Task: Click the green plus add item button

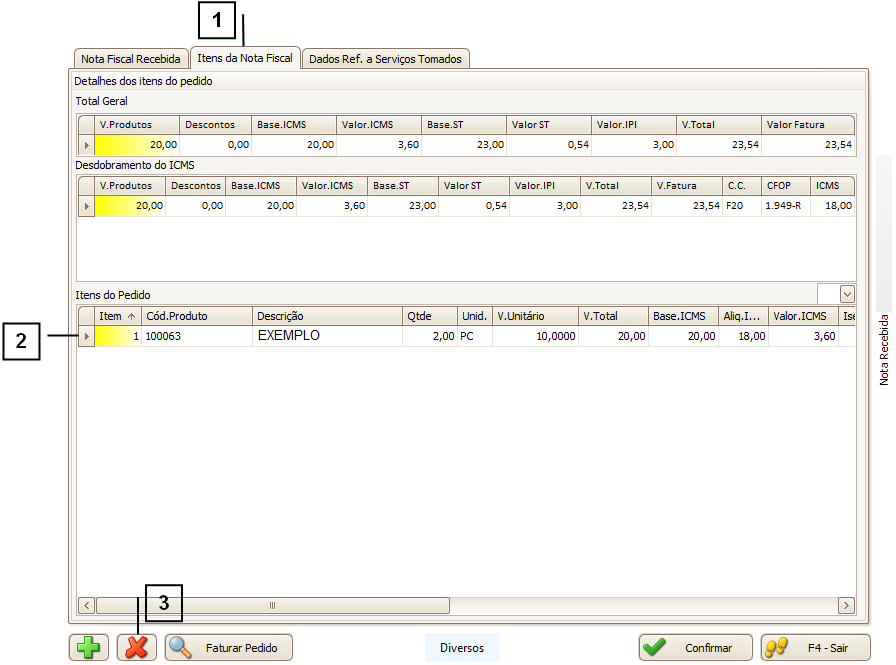Action: 89,648
